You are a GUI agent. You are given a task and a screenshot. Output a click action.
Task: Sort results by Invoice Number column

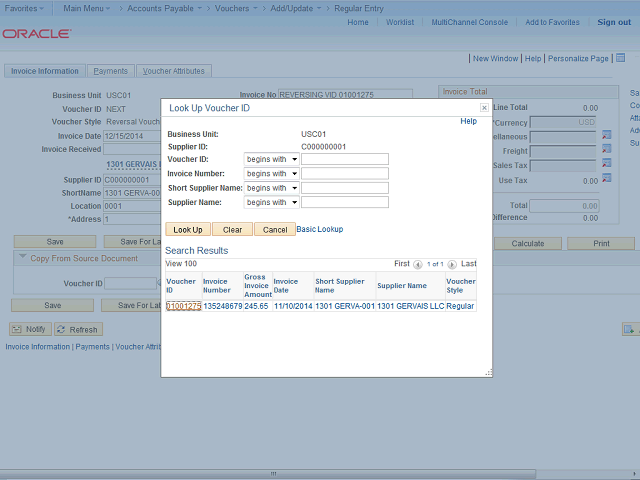pyautogui.click(x=216, y=286)
